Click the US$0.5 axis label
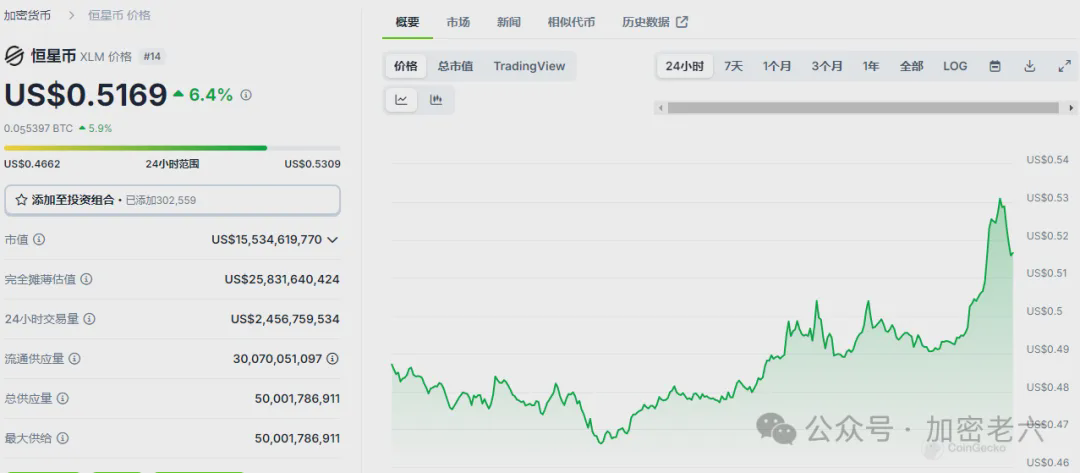The height and width of the screenshot is (473, 1080). 1045,311
